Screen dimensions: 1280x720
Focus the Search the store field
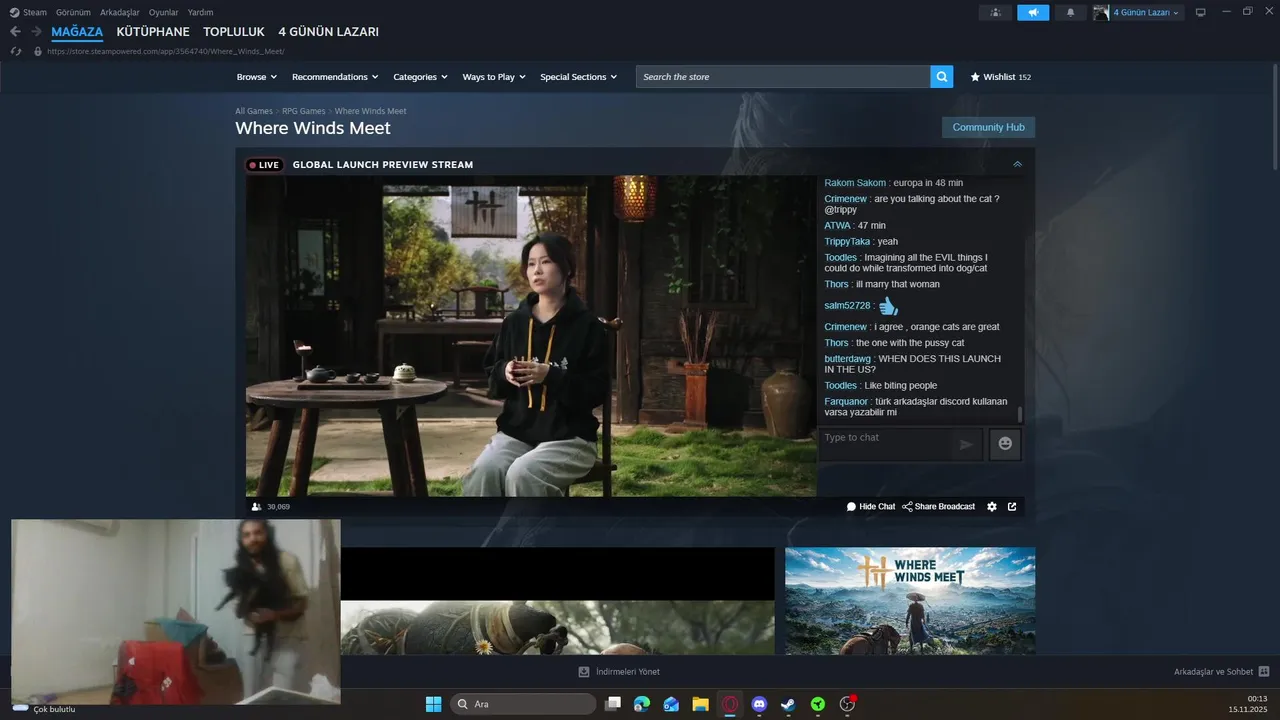pos(783,77)
